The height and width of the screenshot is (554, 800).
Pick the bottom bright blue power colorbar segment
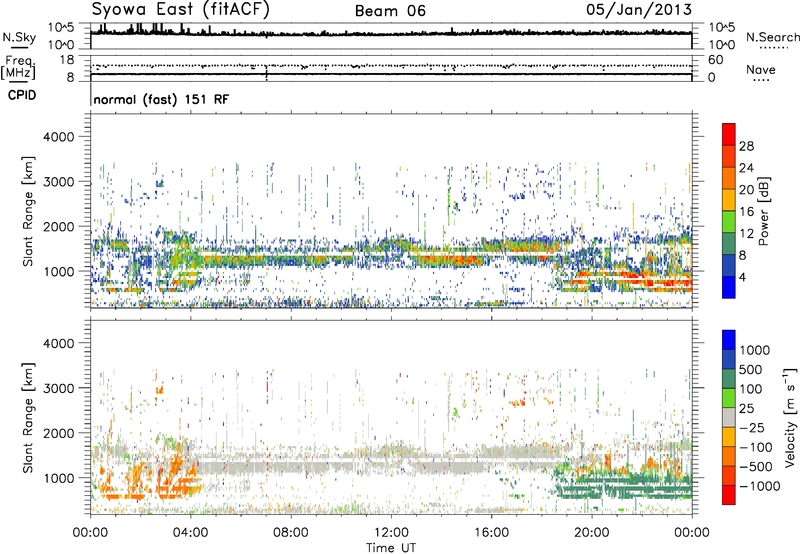(x=729, y=288)
